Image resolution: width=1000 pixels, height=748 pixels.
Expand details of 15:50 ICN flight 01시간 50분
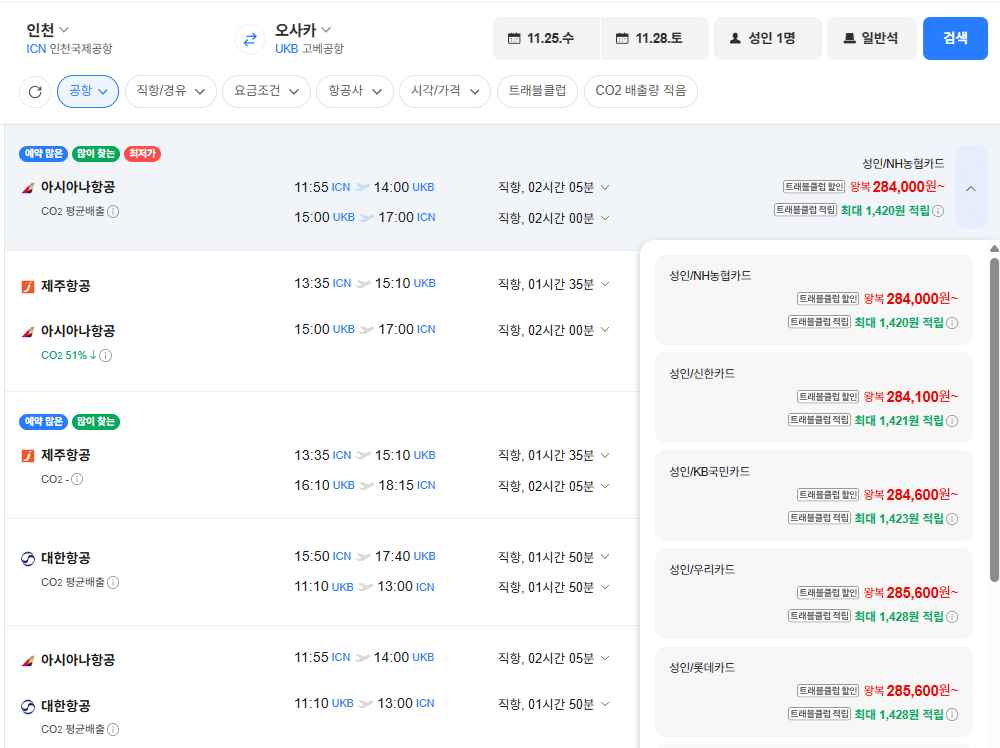point(605,557)
